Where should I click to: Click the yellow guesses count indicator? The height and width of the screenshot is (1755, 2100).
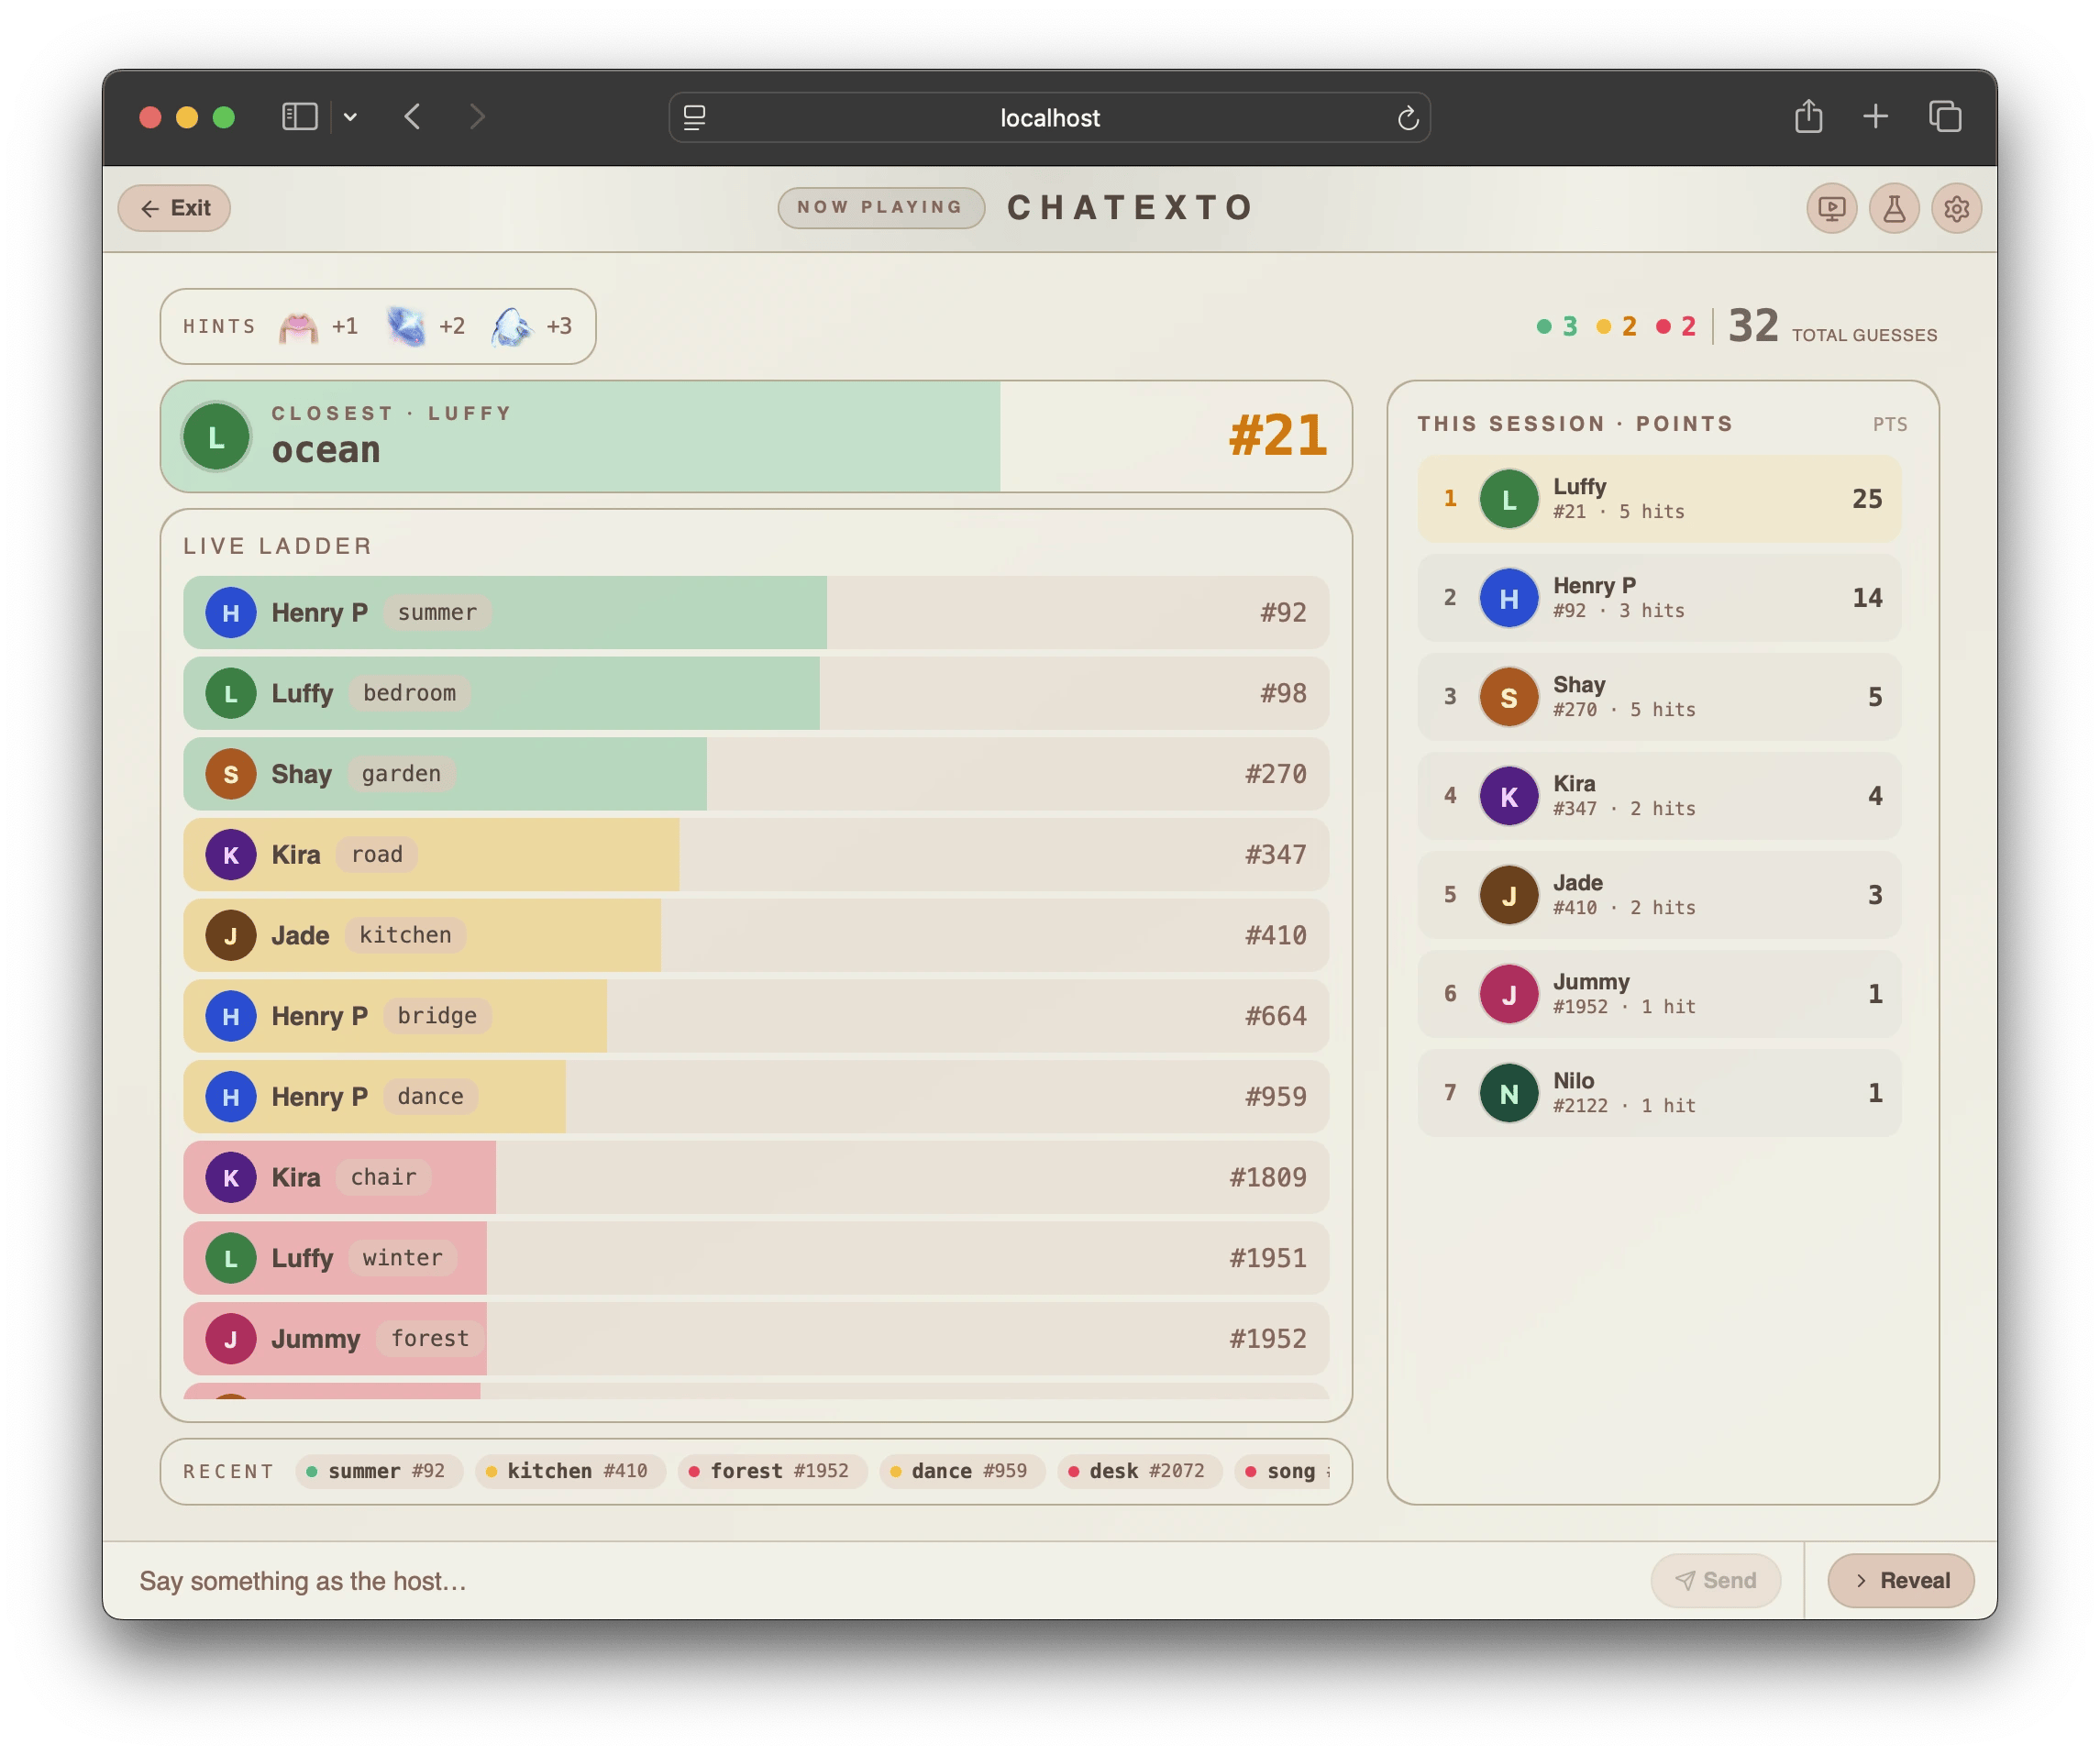(1617, 326)
